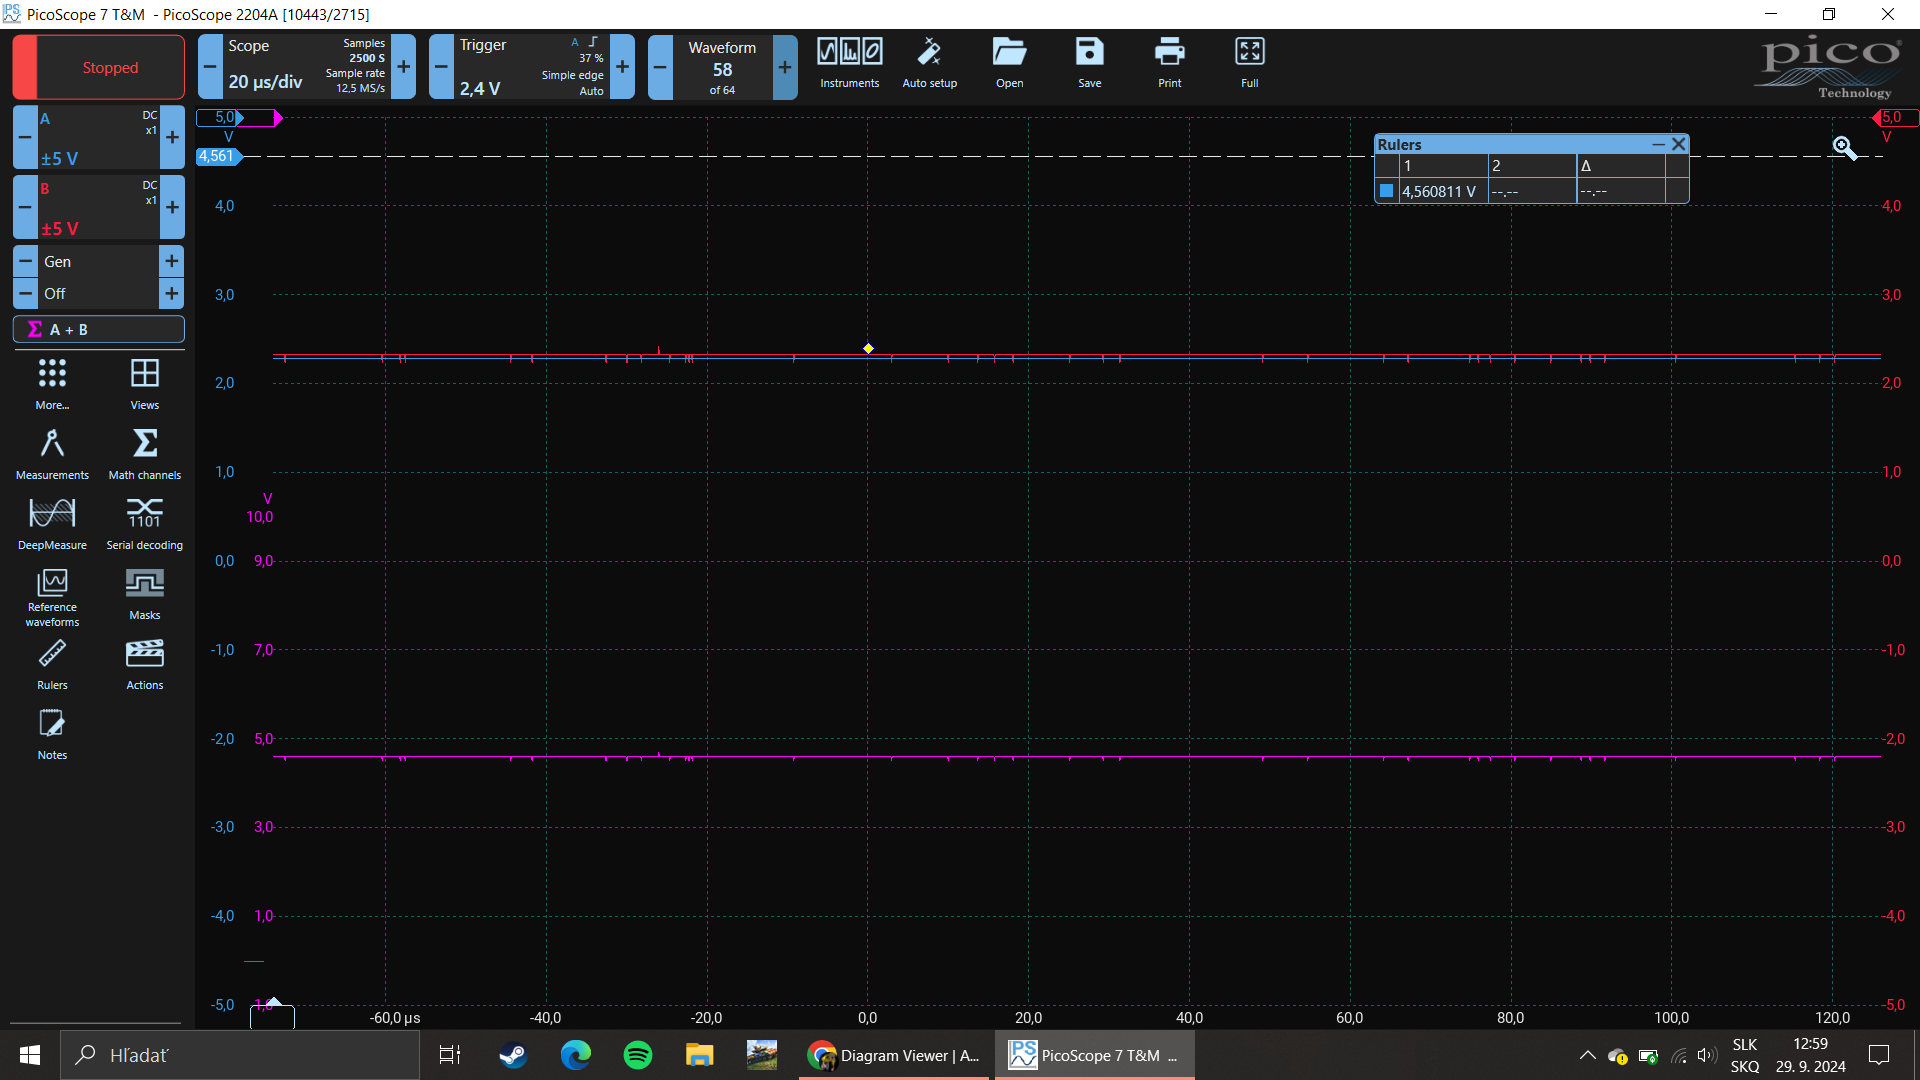Increase the Scope timebase with plus
Viewport: 1920px width, 1080px height.
403,67
